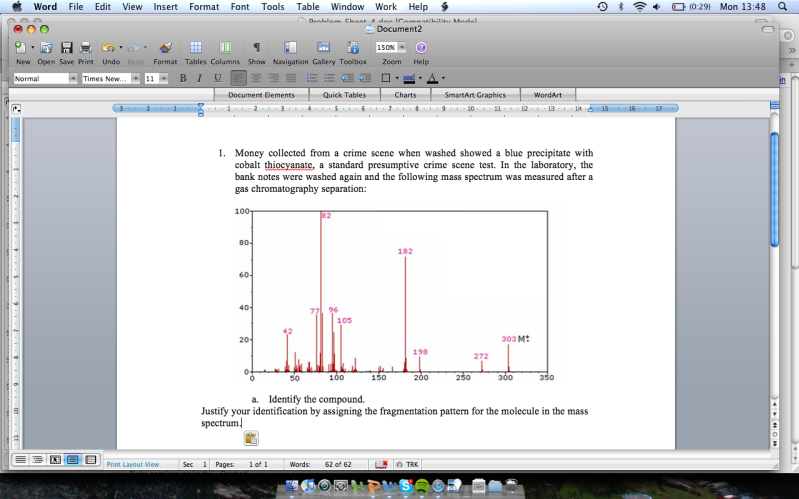The image size is (799, 499).
Task: Open Skype from the Dock
Action: point(406,486)
